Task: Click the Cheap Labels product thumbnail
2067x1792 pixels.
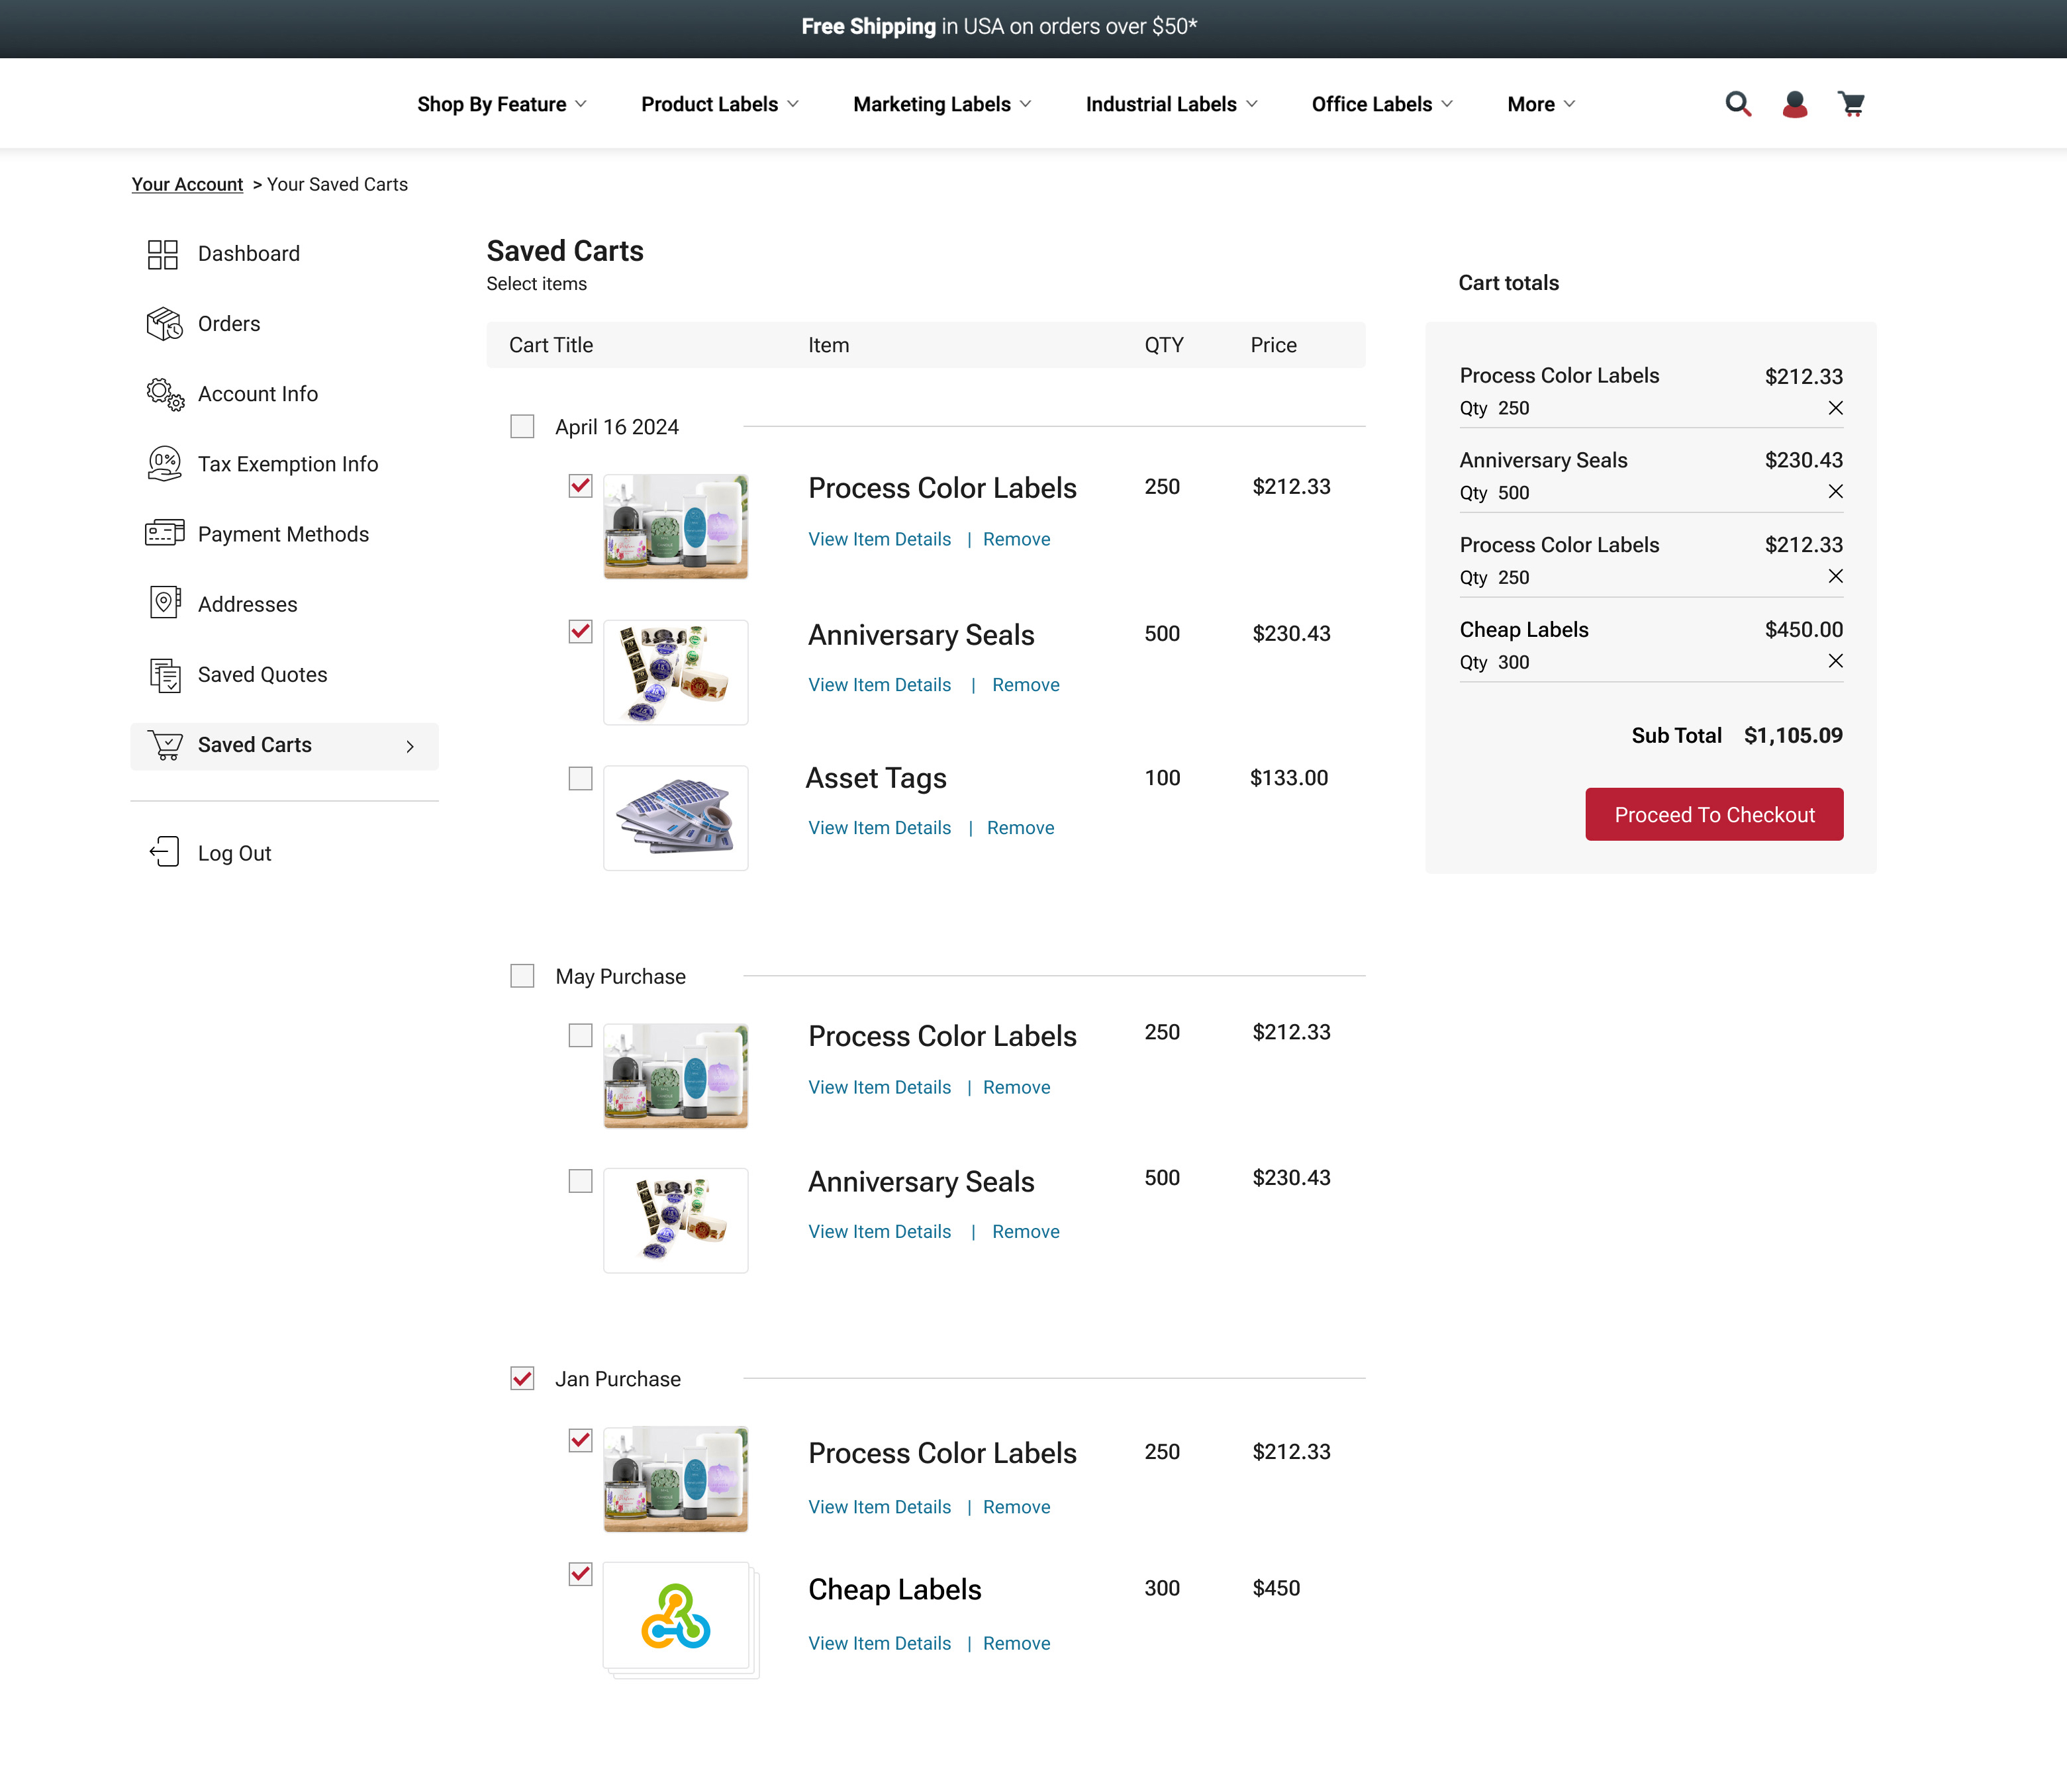Action: tap(676, 1616)
